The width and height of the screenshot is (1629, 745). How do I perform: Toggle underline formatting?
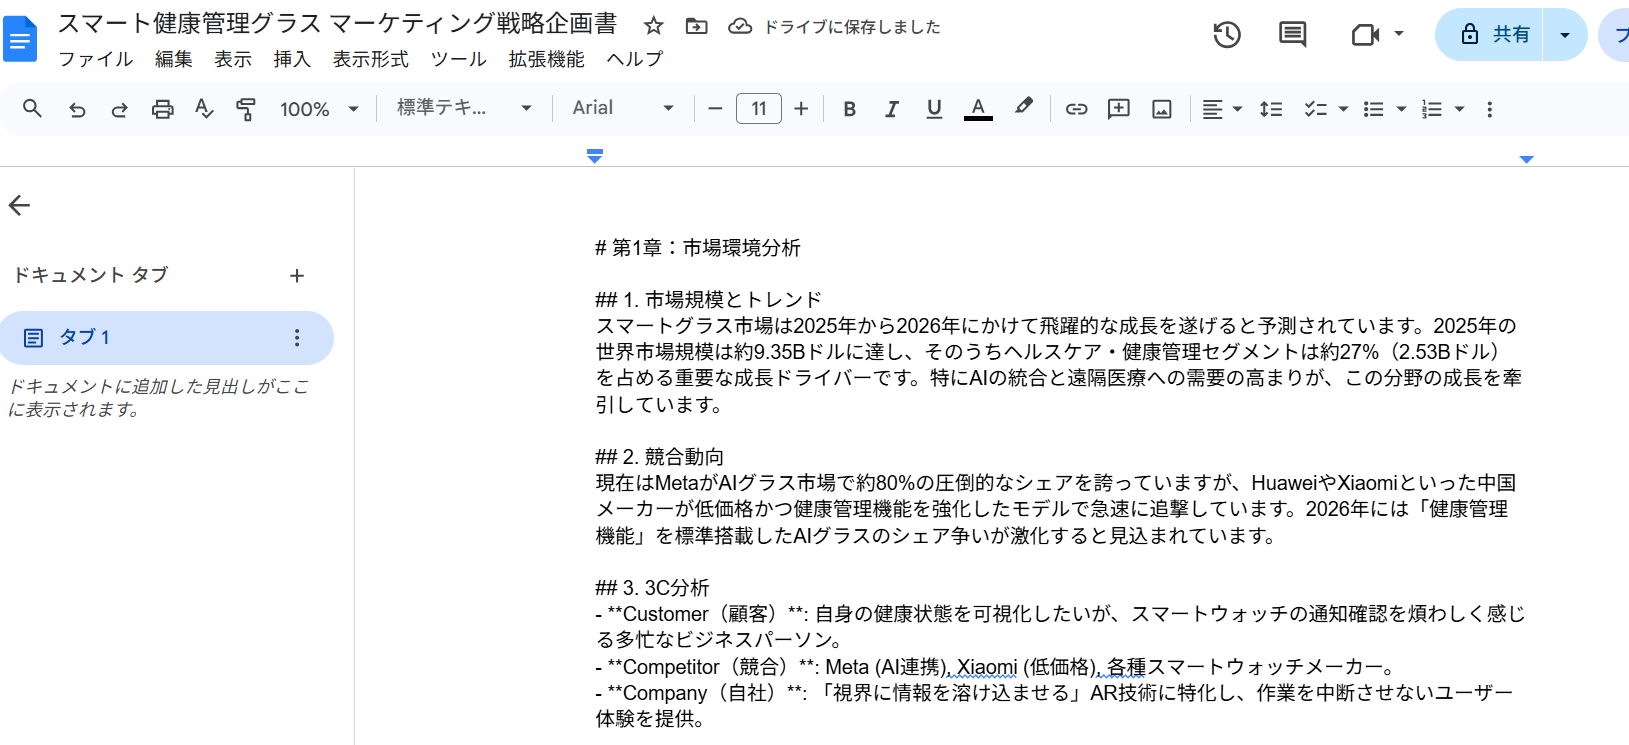click(x=934, y=109)
